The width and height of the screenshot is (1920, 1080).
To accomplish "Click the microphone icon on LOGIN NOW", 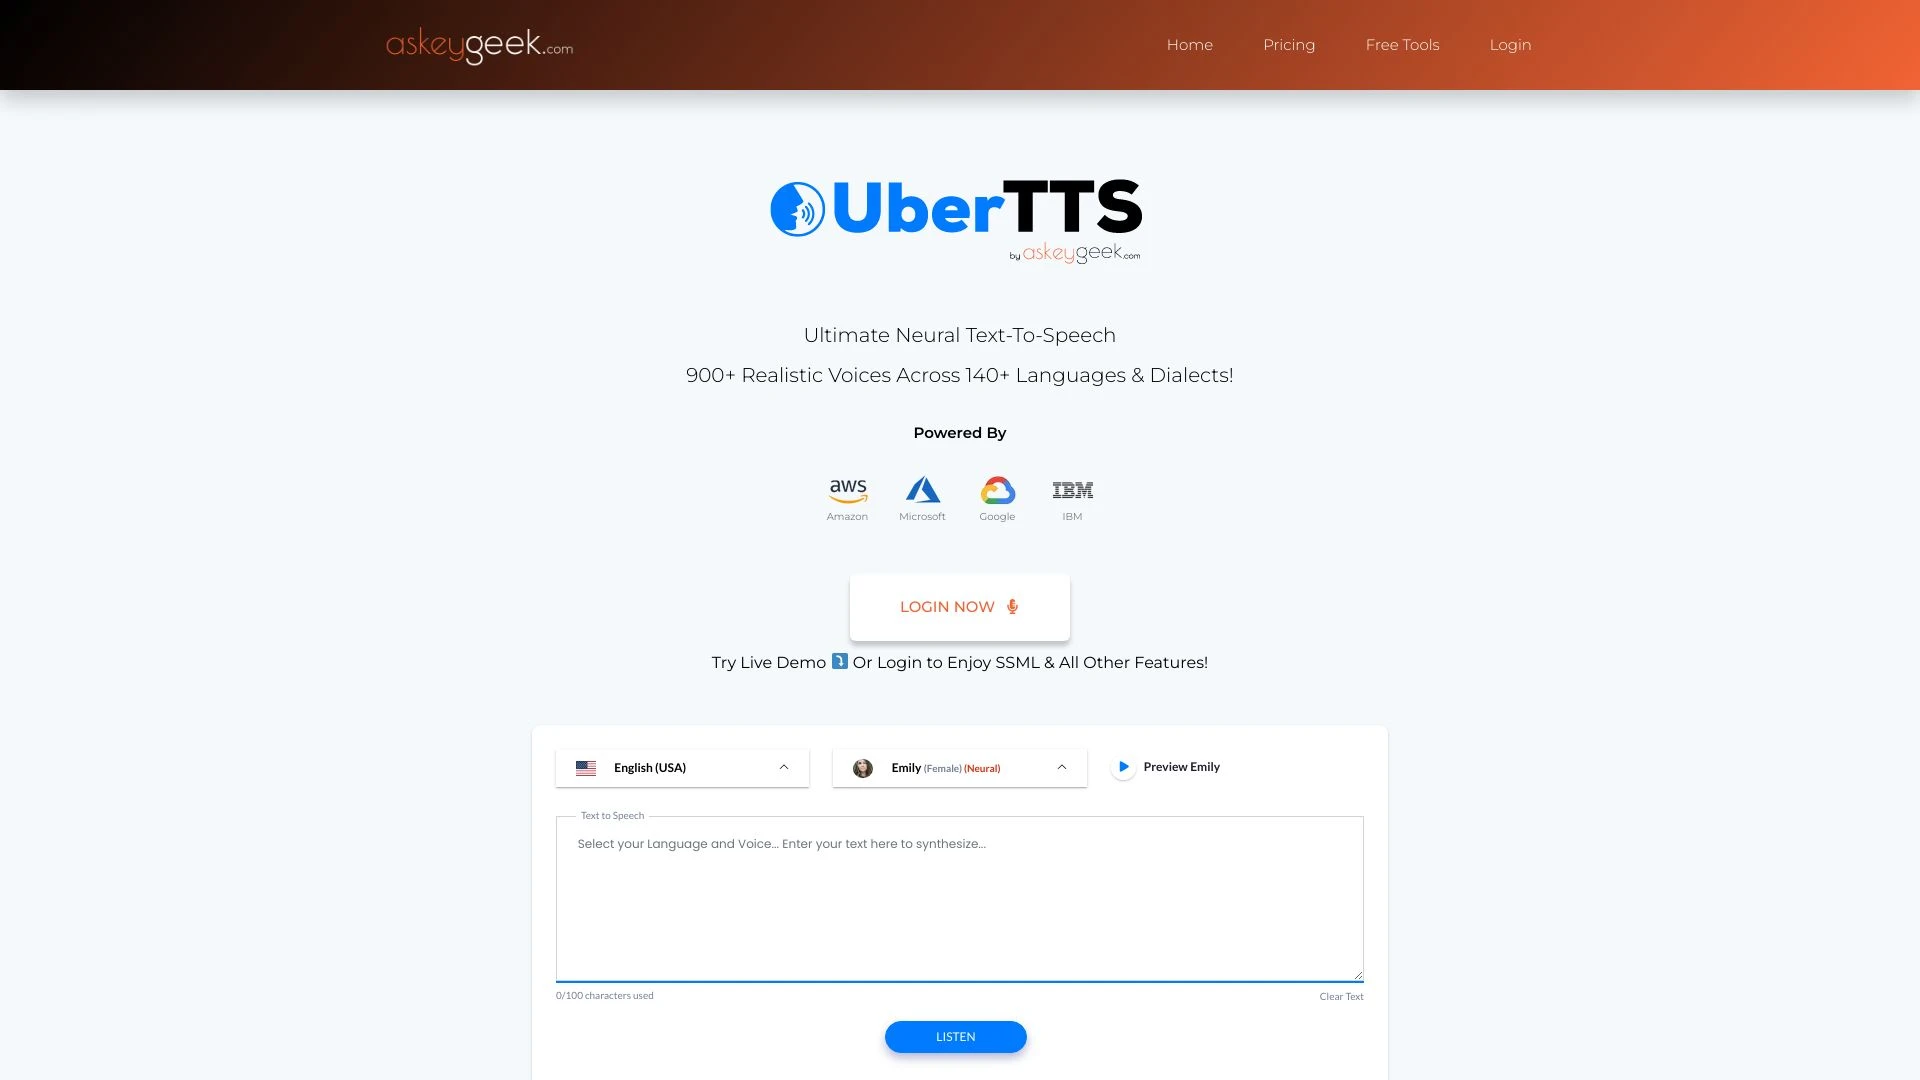I will [1013, 607].
